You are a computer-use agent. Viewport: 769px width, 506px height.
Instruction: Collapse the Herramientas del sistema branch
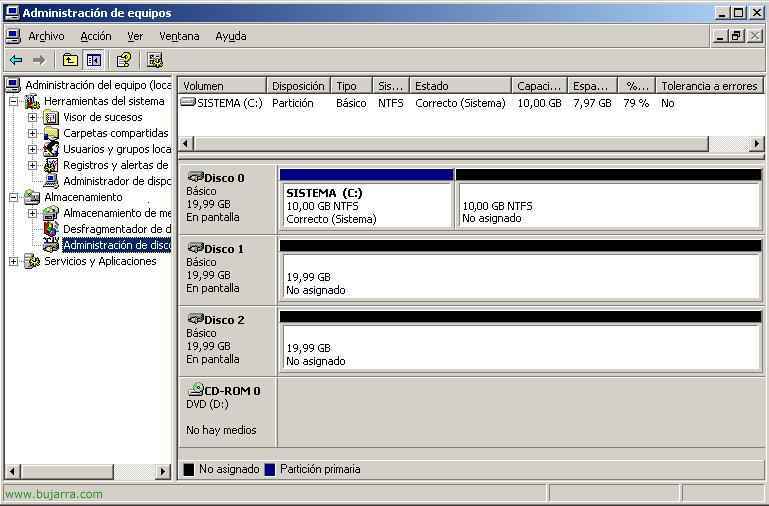click(x=14, y=101)
